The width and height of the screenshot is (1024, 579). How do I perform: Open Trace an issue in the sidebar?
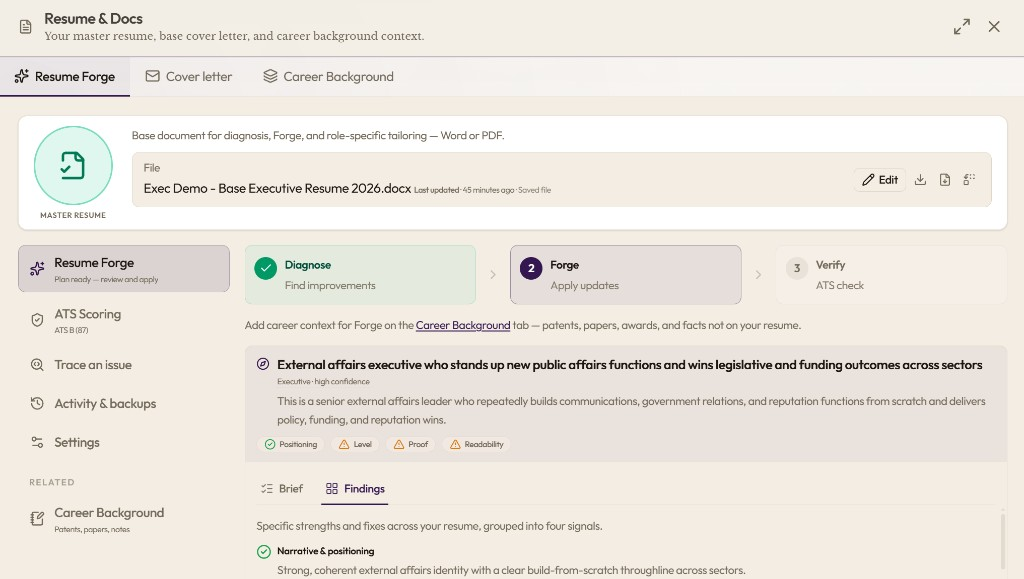tap(124, 365)
